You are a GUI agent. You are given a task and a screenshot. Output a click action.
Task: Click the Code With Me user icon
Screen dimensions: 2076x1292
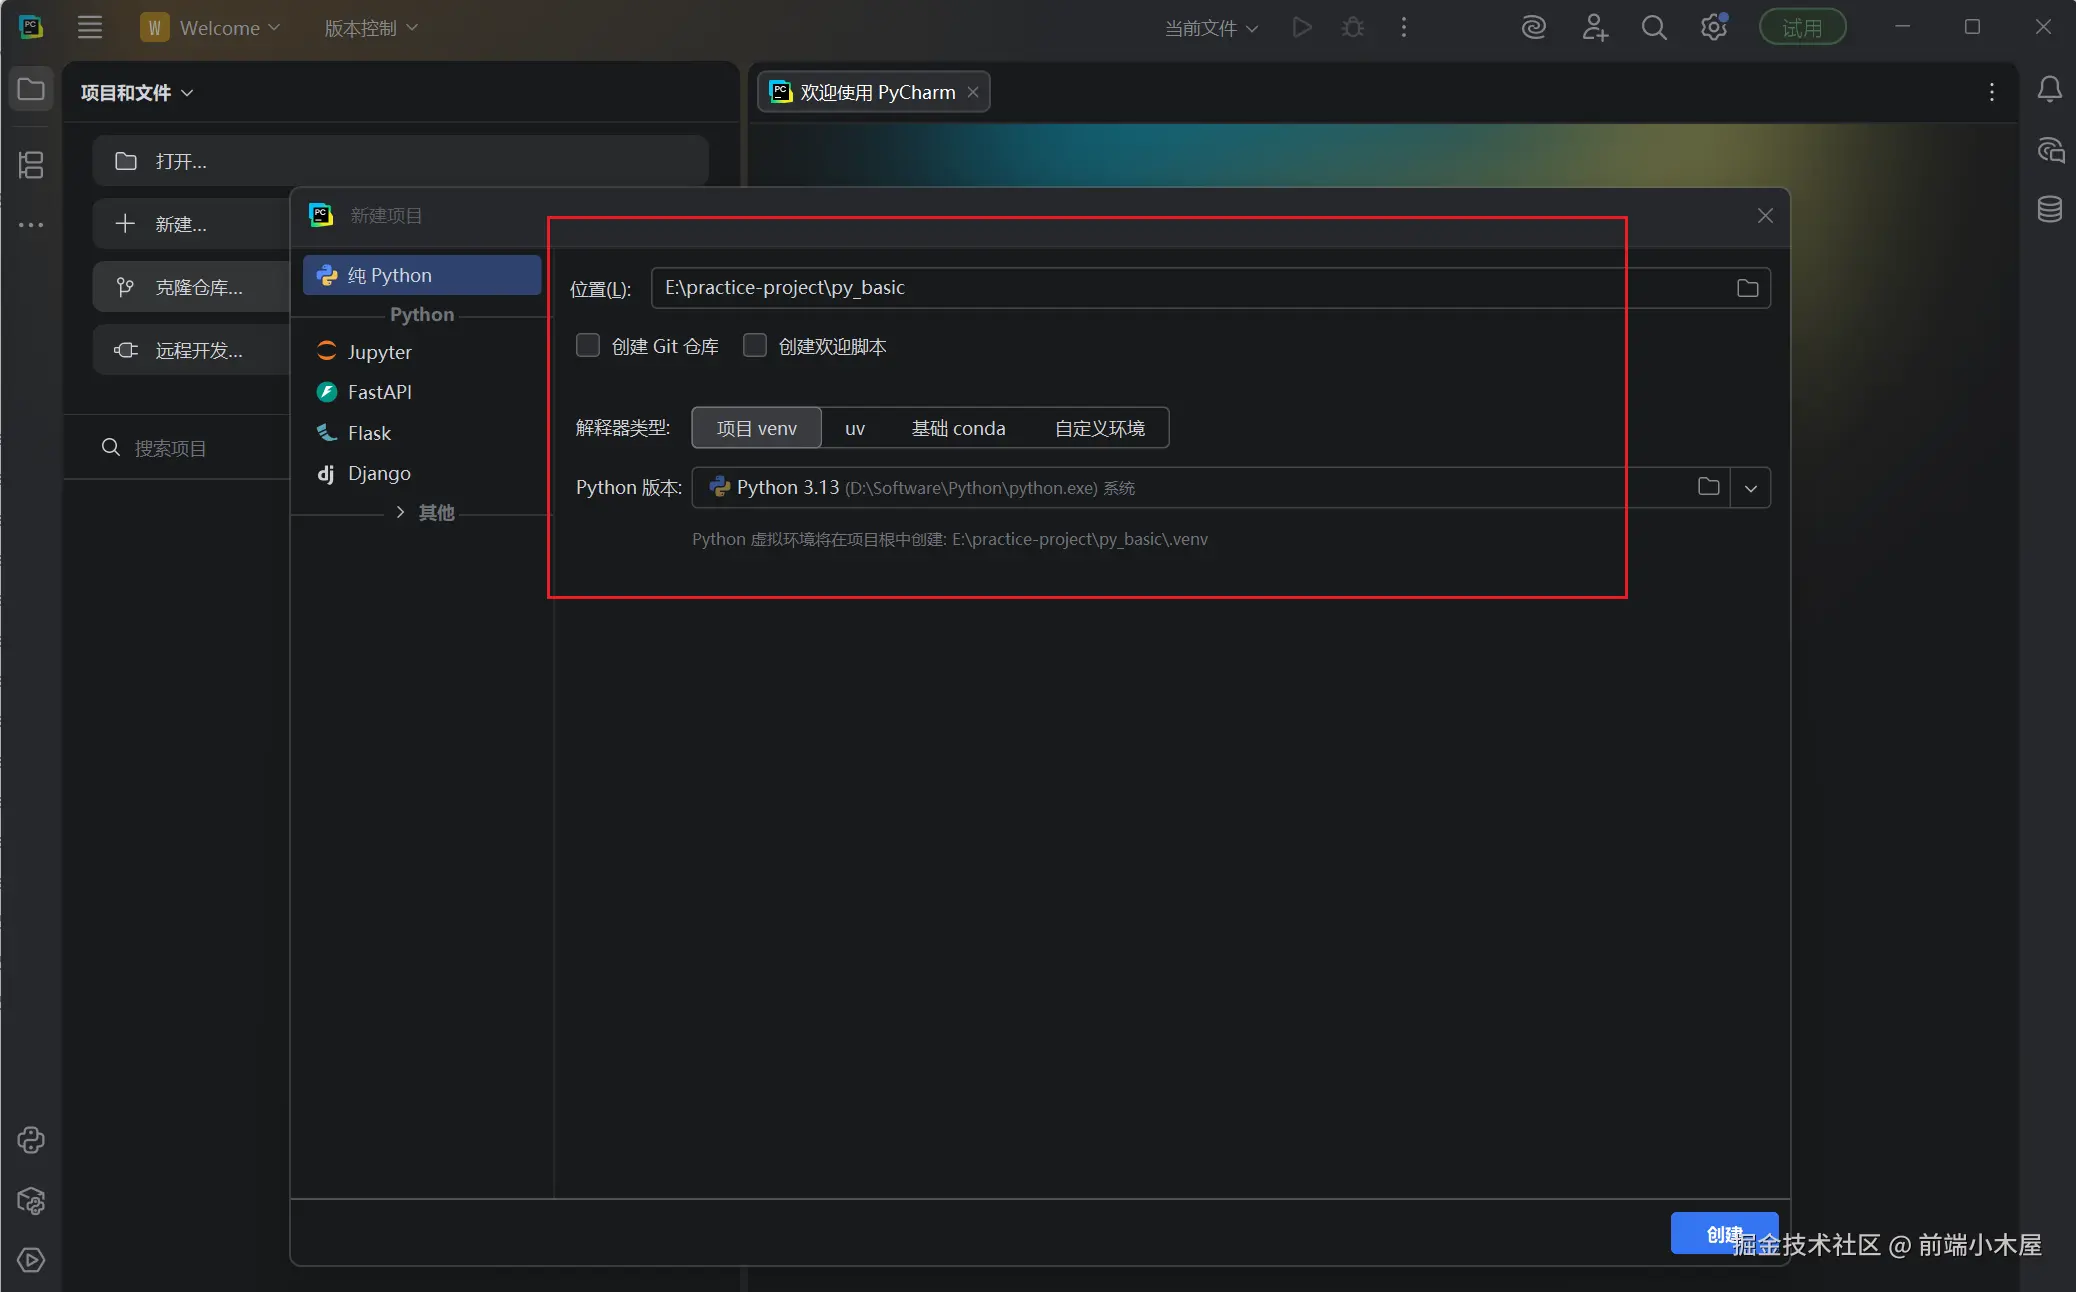(1594, 28)
